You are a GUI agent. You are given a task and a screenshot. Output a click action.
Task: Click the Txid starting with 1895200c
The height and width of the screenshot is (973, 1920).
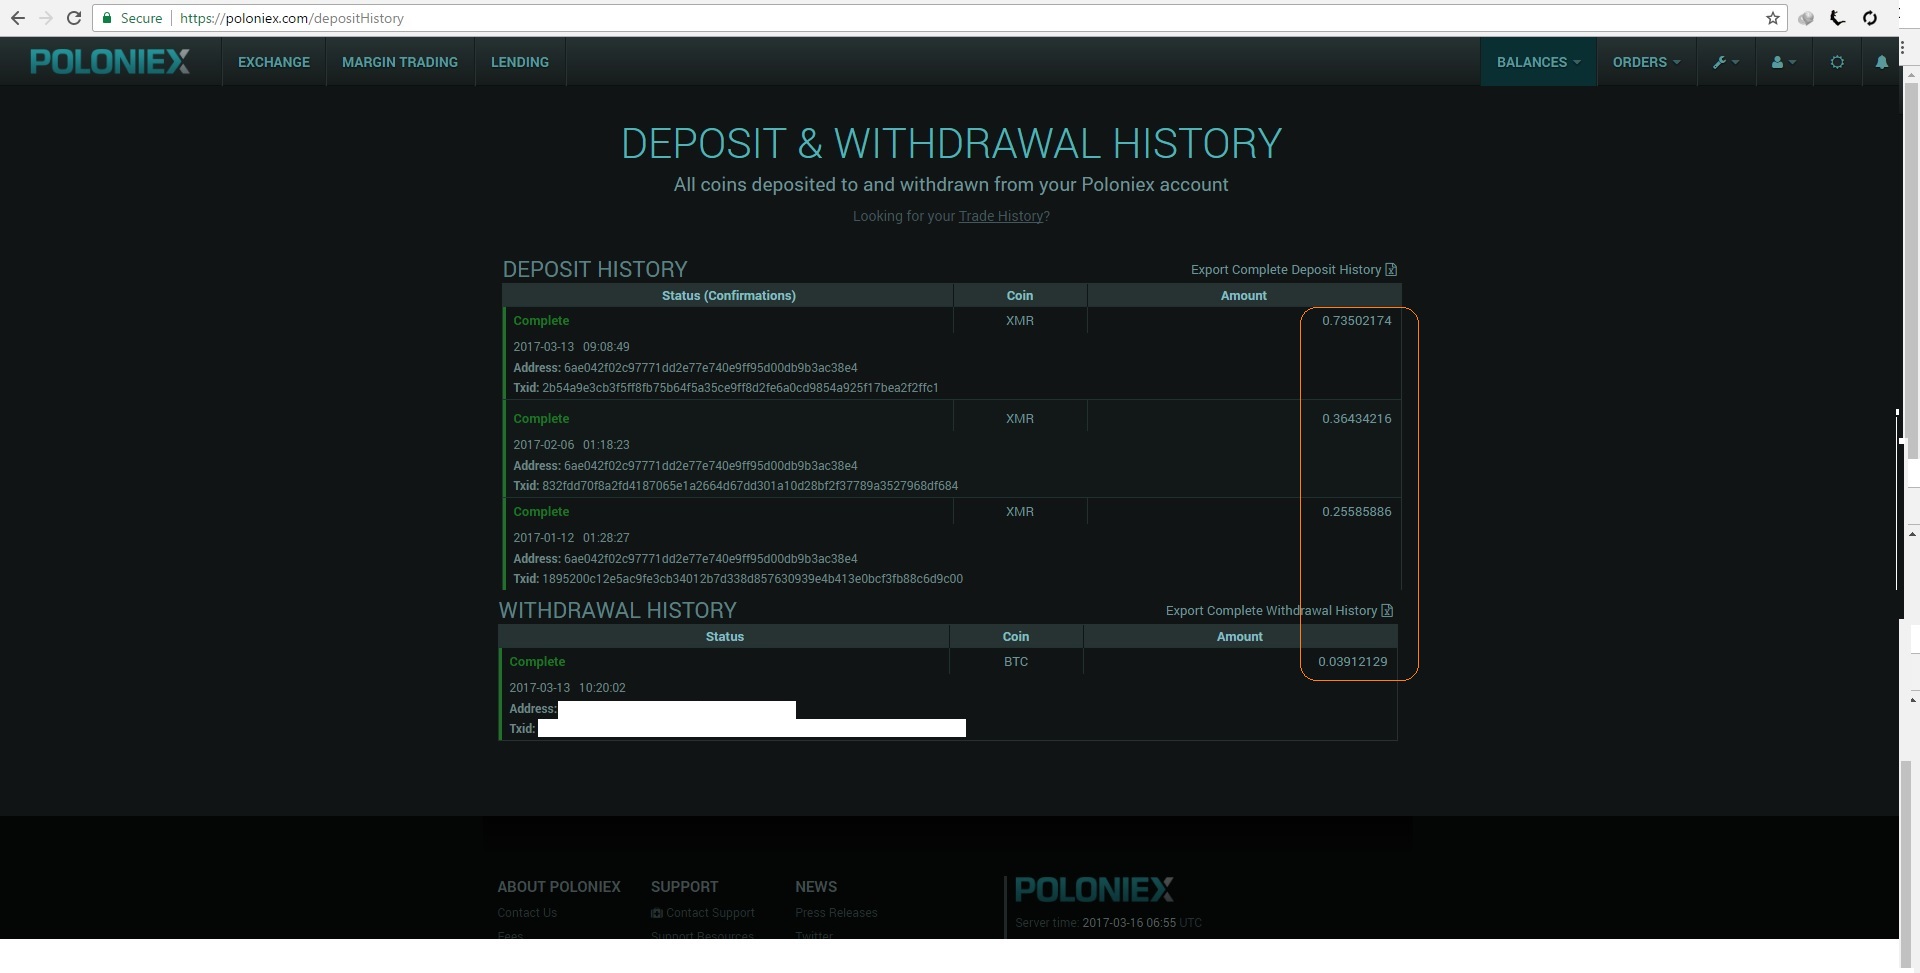(x=752, y=579)
